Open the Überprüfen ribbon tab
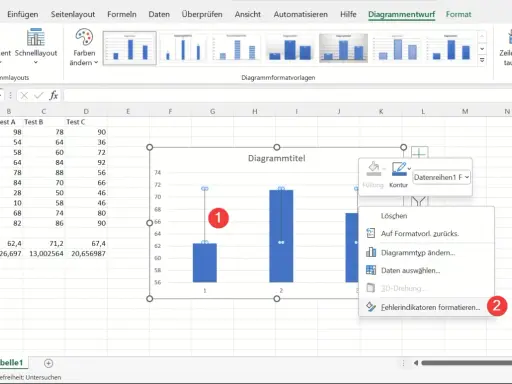512x384 pixels. coord(202,14)
